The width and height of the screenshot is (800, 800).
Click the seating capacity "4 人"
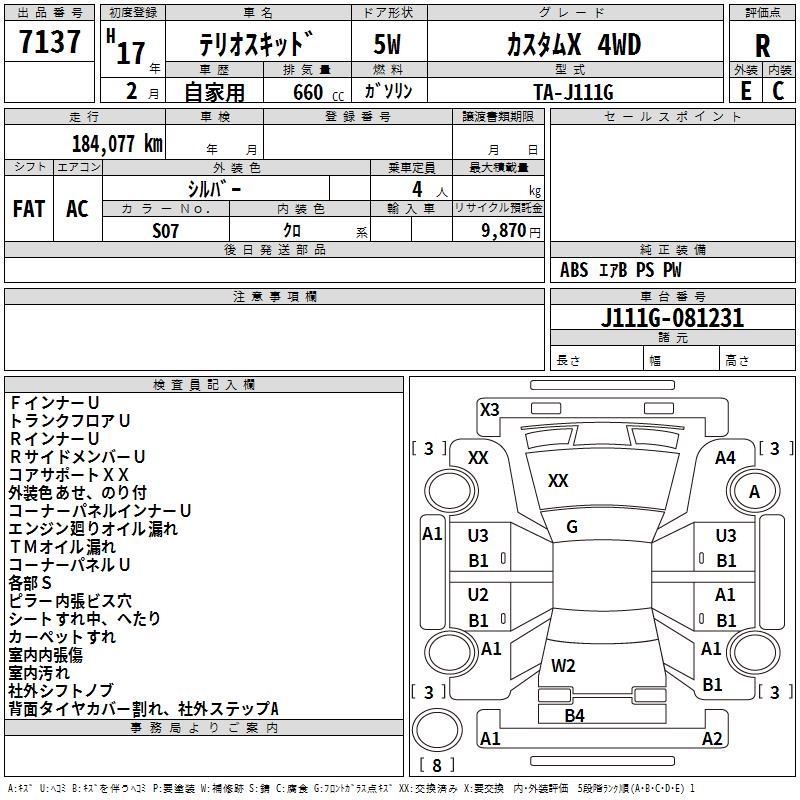[x=429, y=190]
